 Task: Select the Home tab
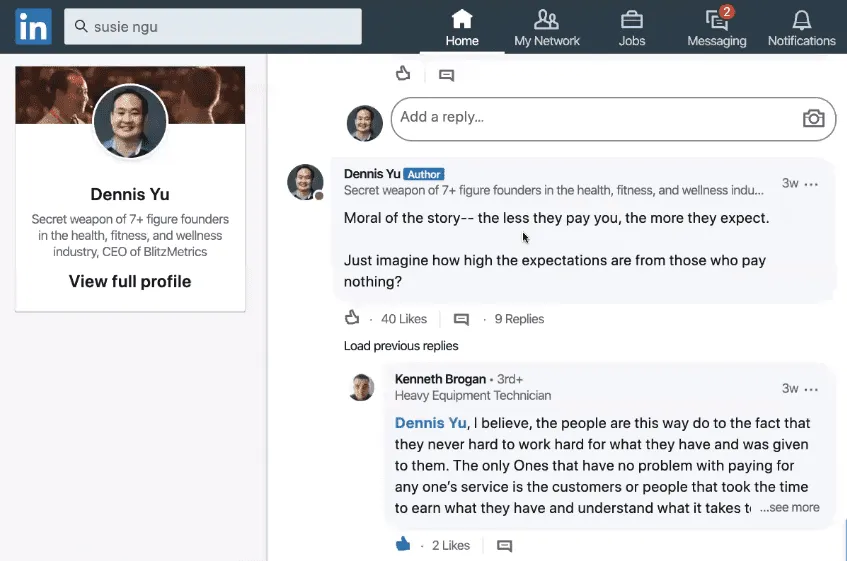coord(461,28)
